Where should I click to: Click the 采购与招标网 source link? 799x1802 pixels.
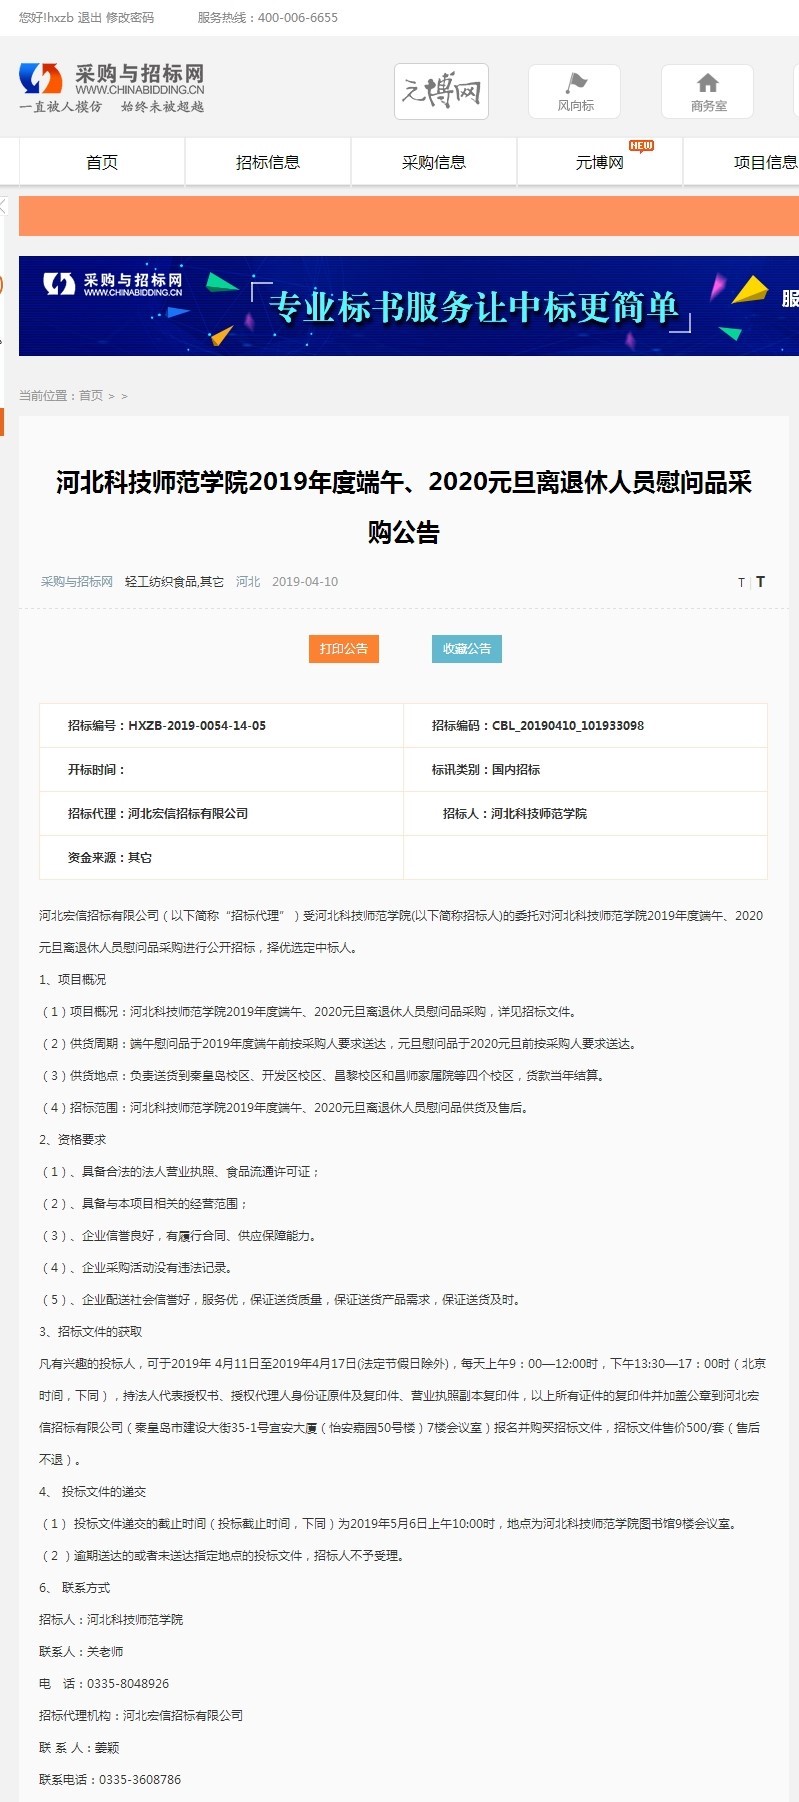tap(77, 582)
